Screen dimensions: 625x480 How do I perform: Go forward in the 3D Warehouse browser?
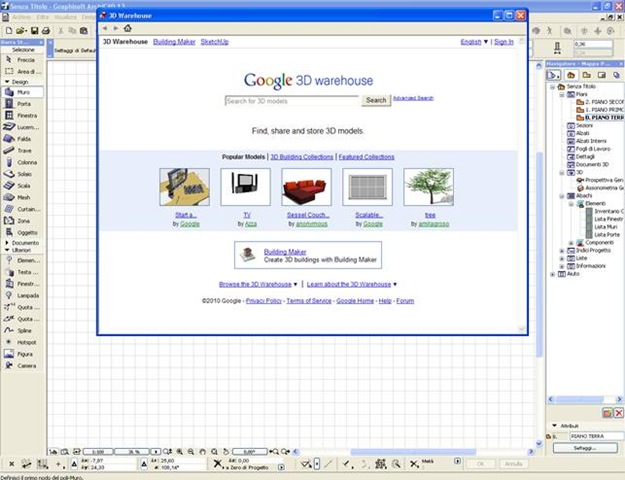pos(116,28)
